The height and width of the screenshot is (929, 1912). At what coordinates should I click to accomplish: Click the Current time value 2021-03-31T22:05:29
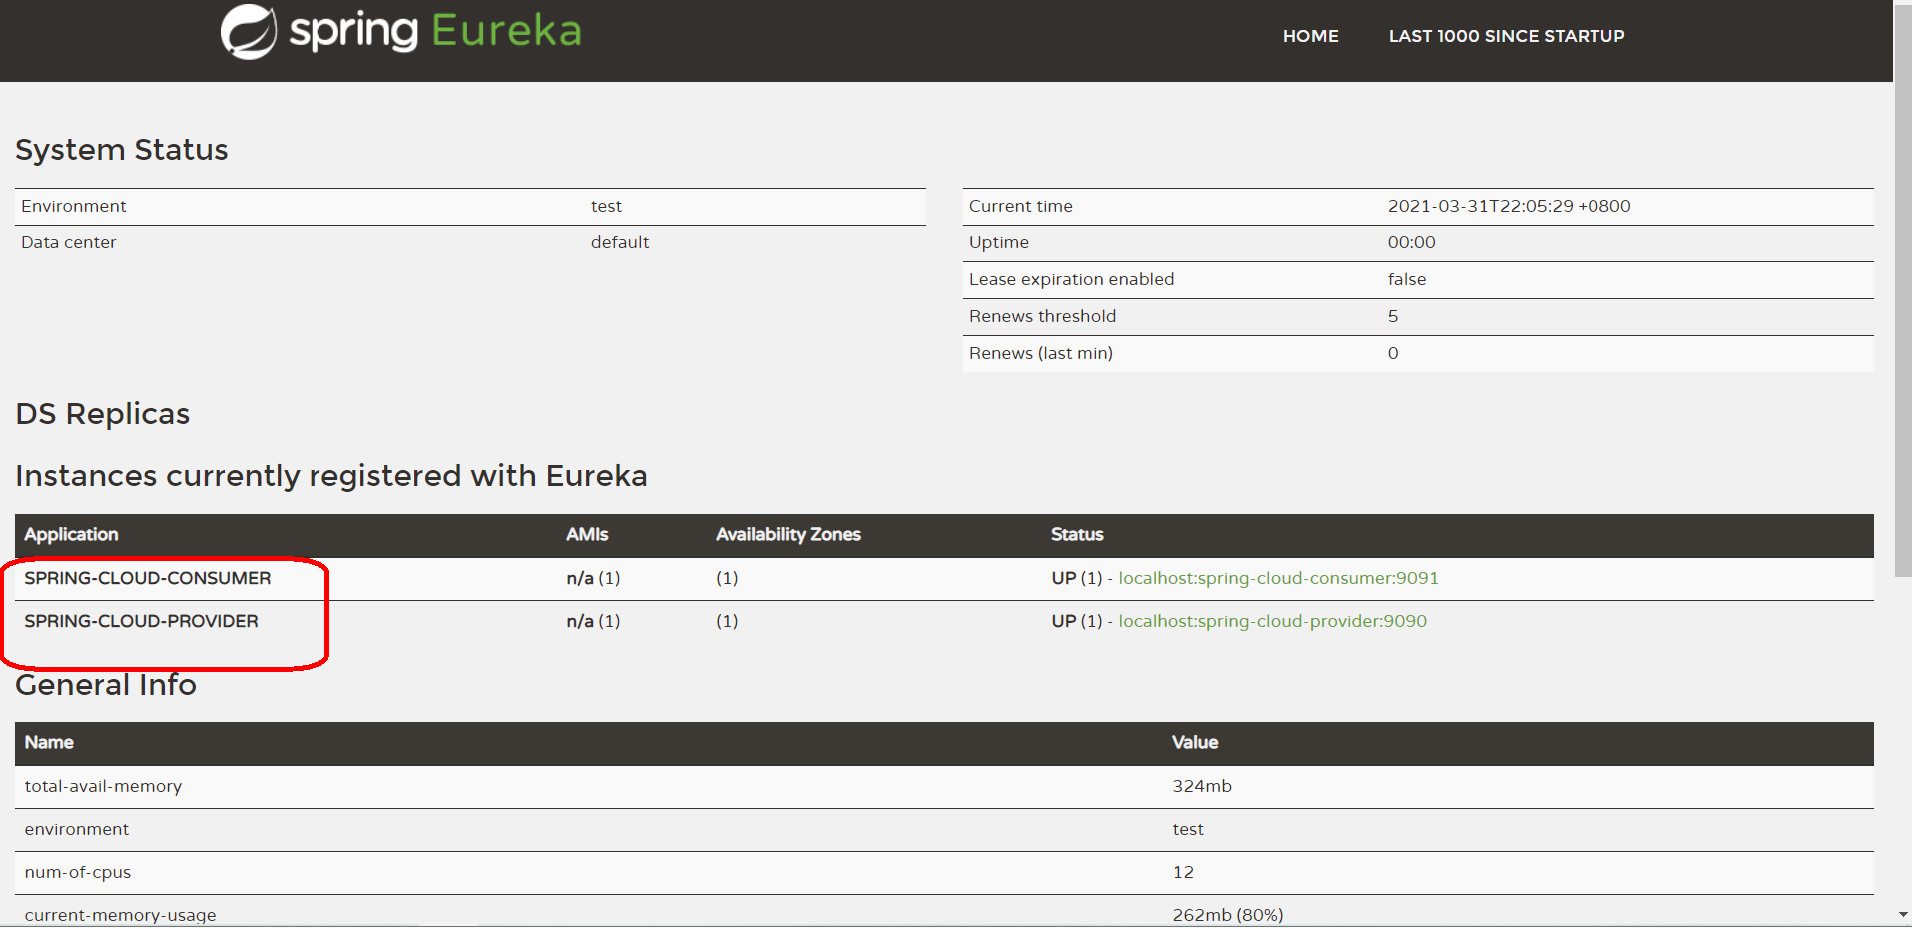click(x=1509, y=206)
